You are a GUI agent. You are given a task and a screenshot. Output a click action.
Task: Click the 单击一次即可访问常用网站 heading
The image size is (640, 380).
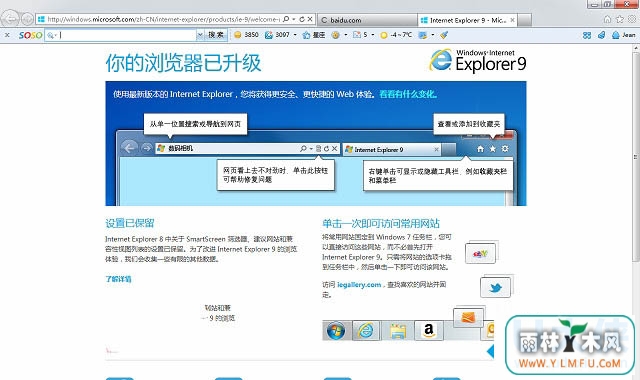(381, 223)
